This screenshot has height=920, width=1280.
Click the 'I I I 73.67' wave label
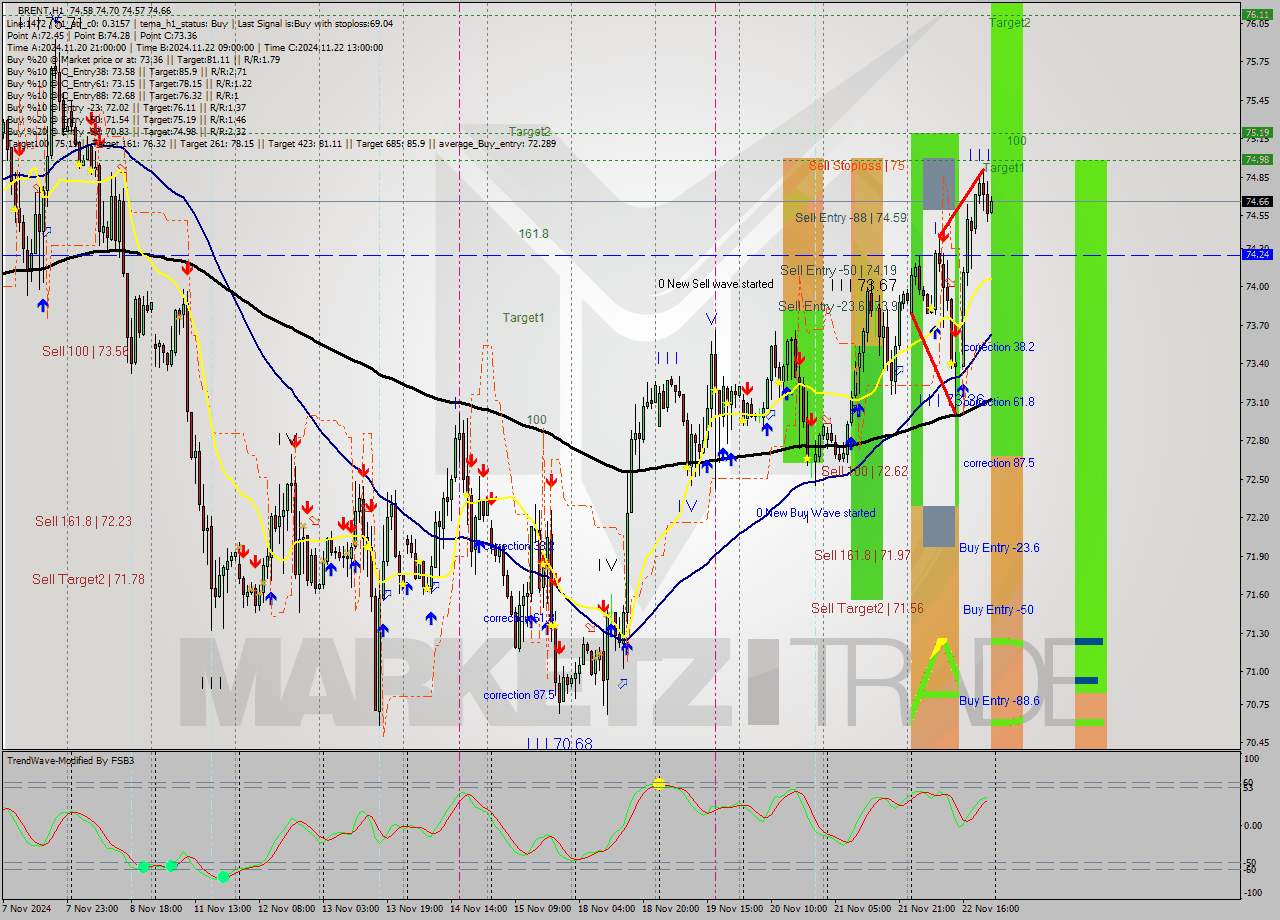(862, 286)
